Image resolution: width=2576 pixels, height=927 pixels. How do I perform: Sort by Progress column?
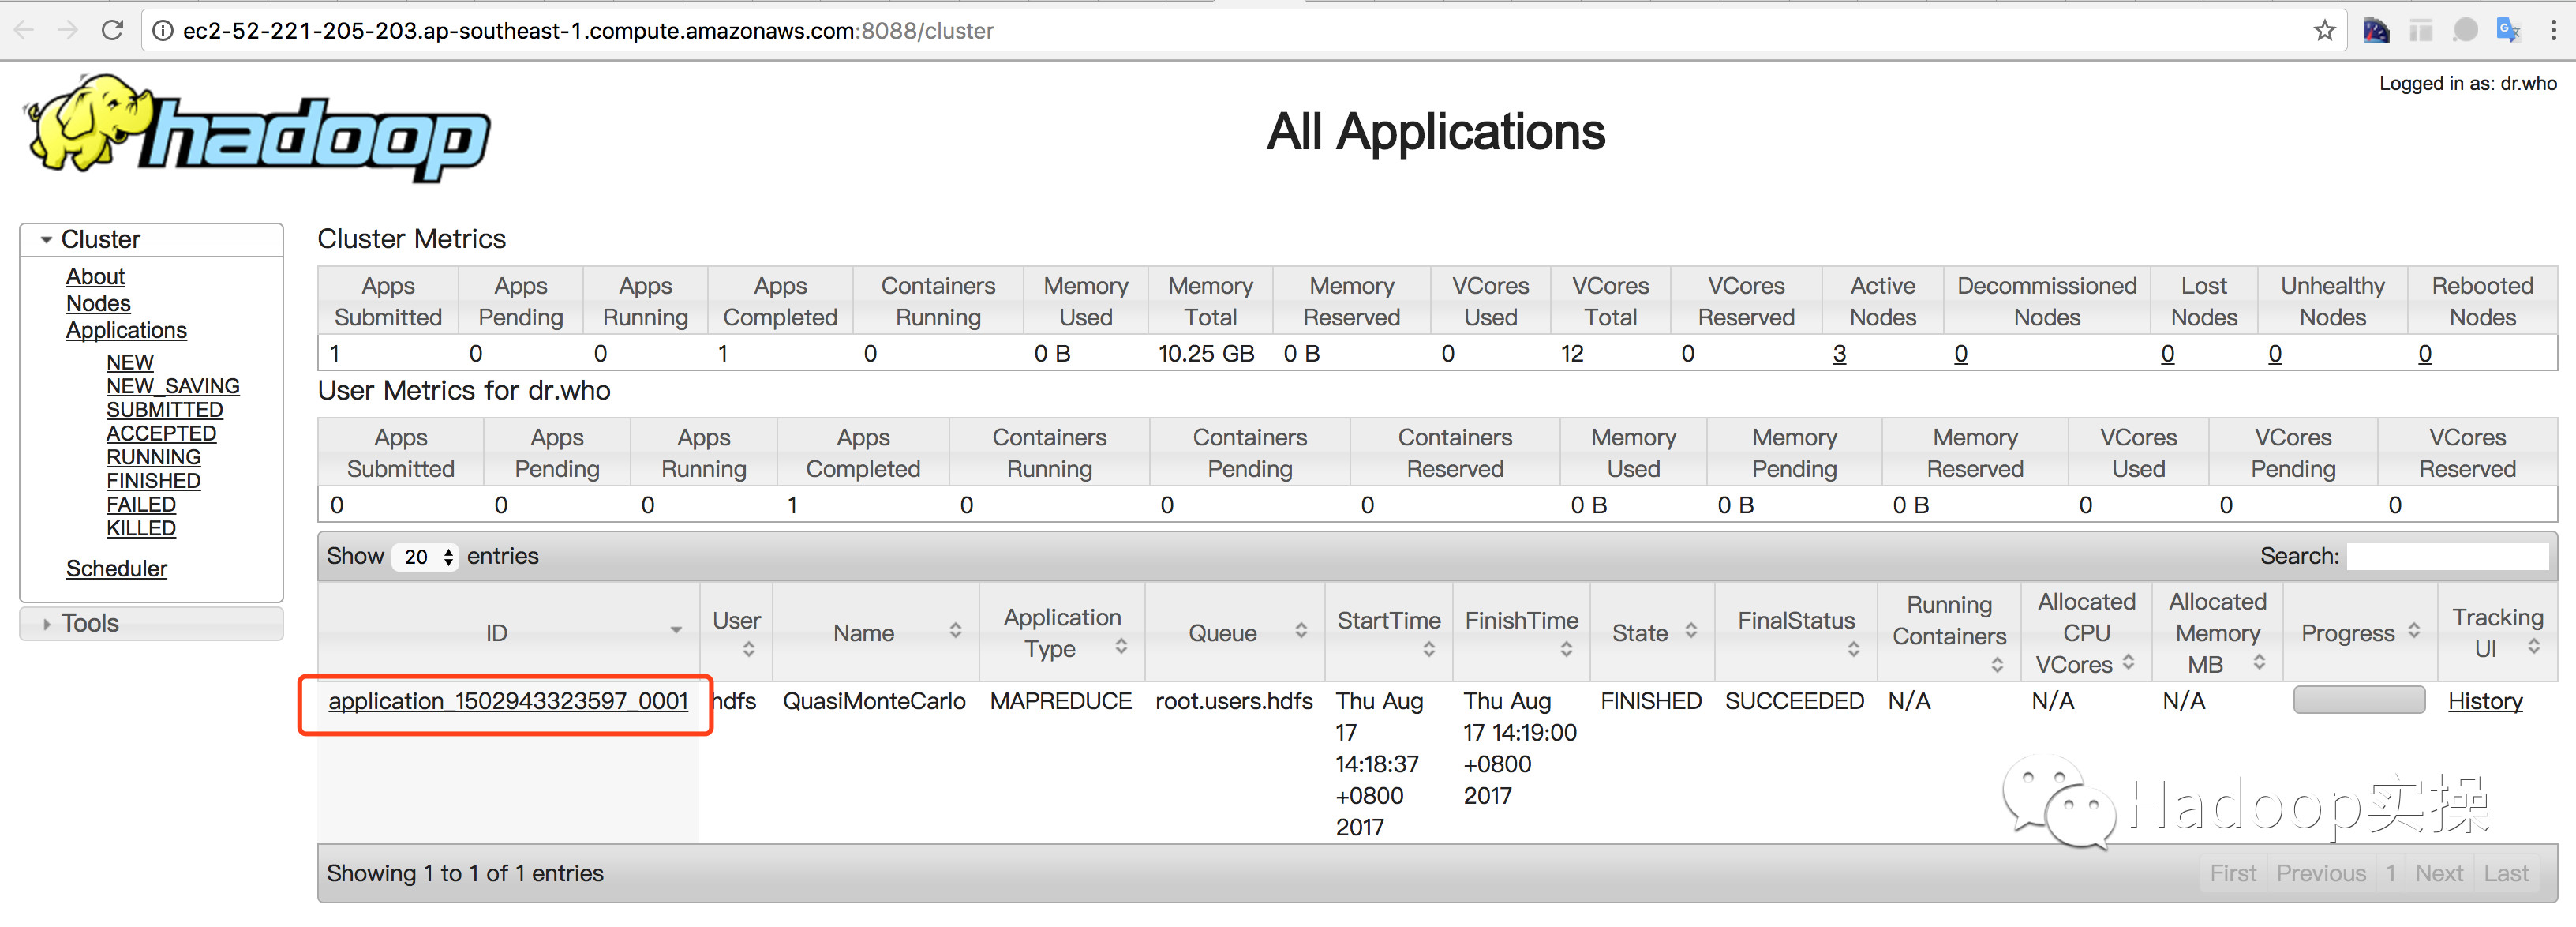pyautogui.click(x=2414, y=631)
